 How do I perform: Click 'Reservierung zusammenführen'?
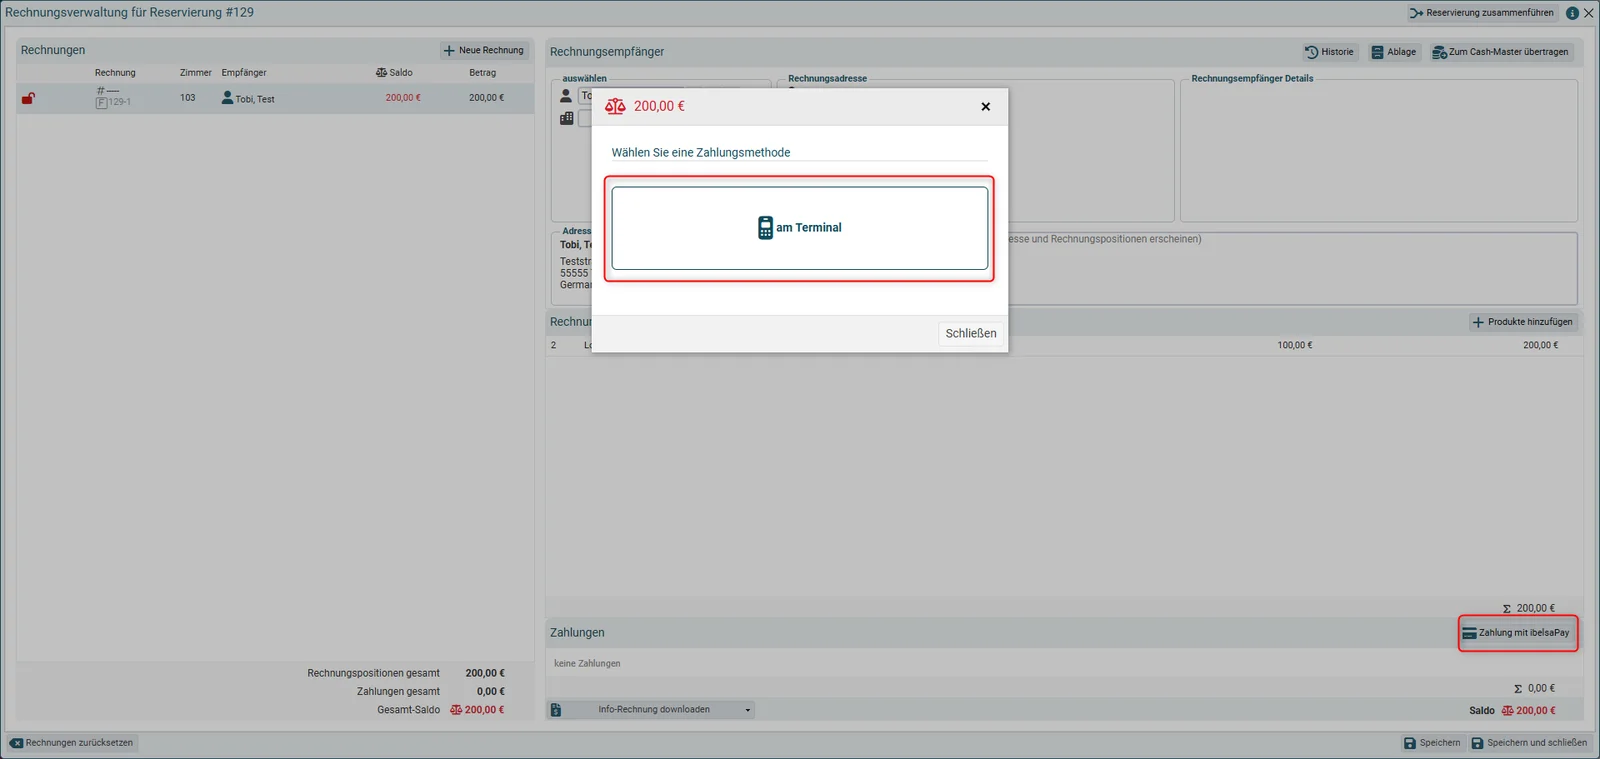(1482, 13)
